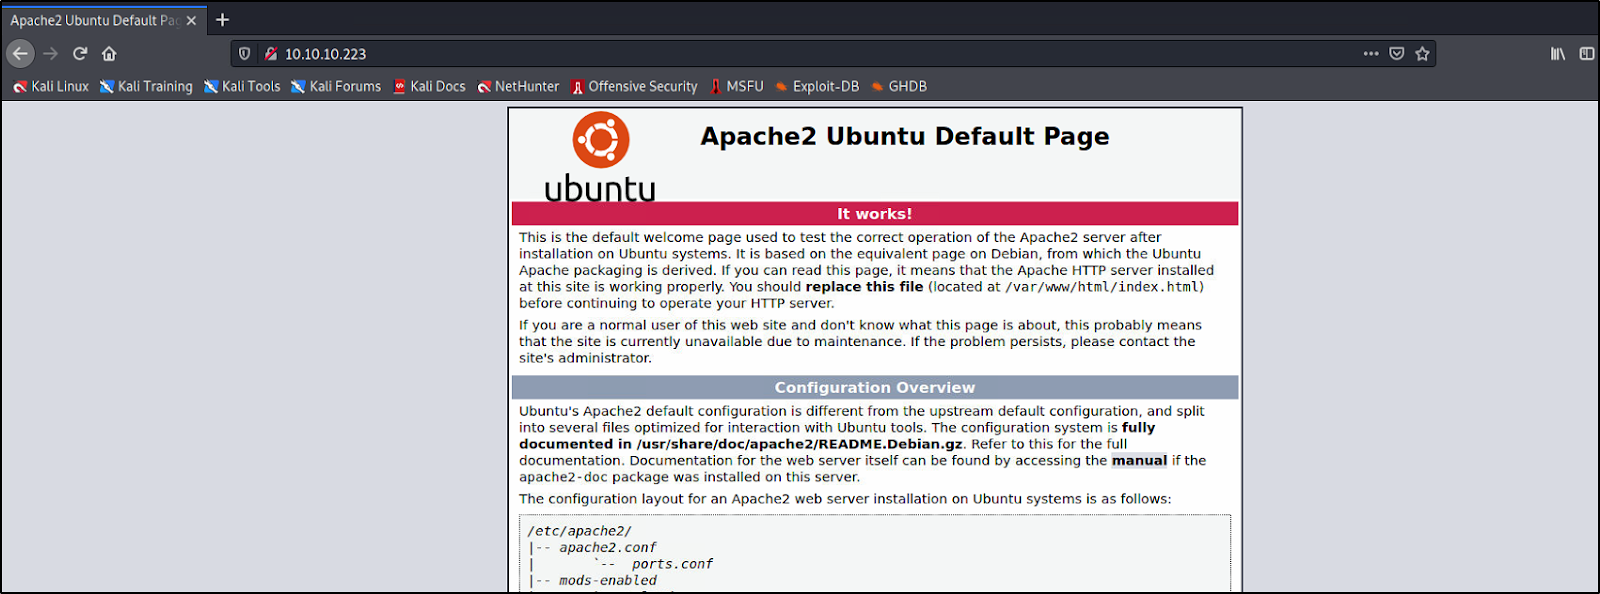Open Kali Linux bookmark

(51, 86)
